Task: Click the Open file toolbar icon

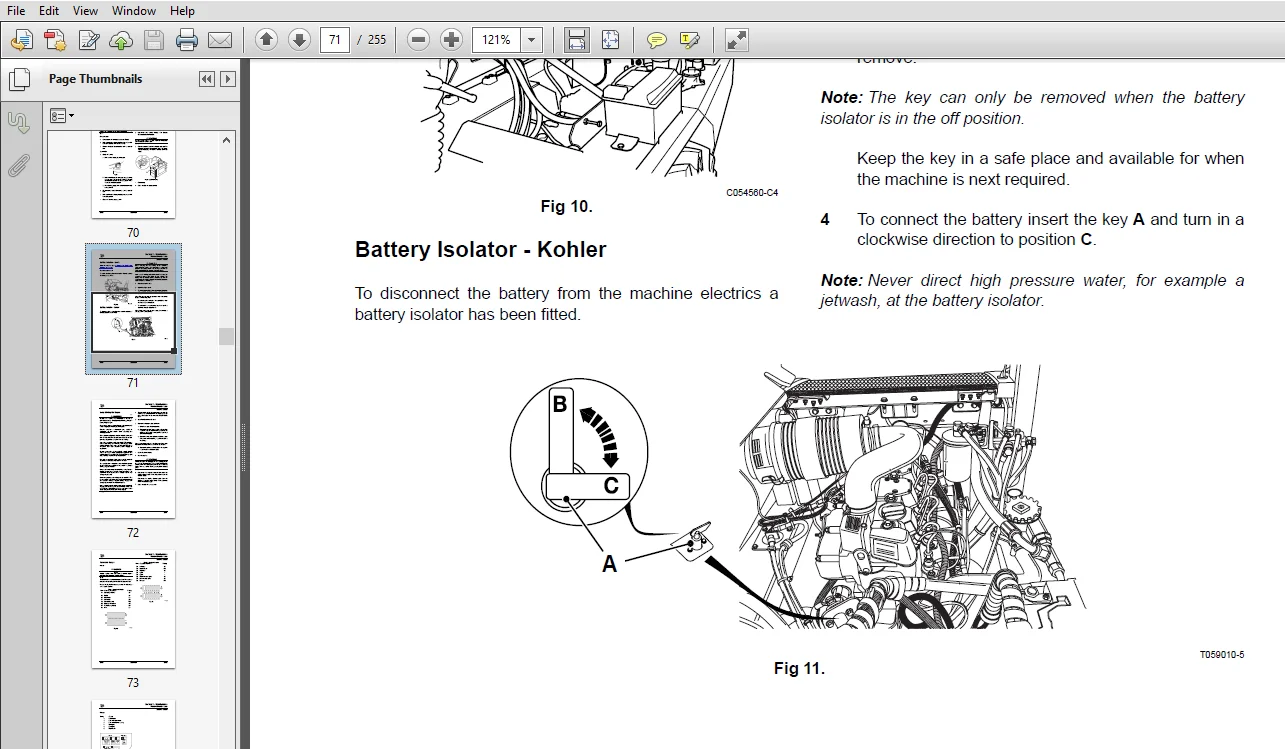Action: (x=22, y=40)
